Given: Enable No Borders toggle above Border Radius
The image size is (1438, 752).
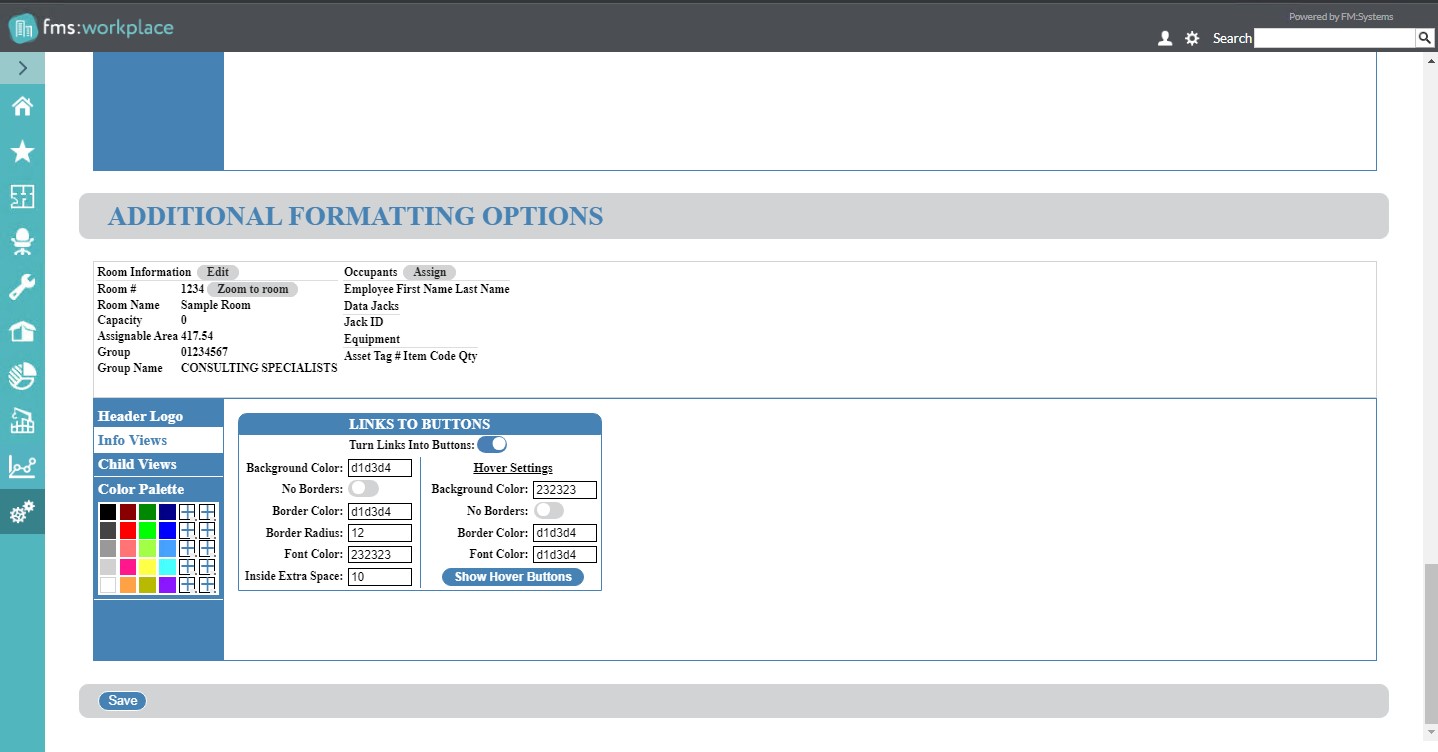Looking at the screenshot, I should [x=364, y=488].
